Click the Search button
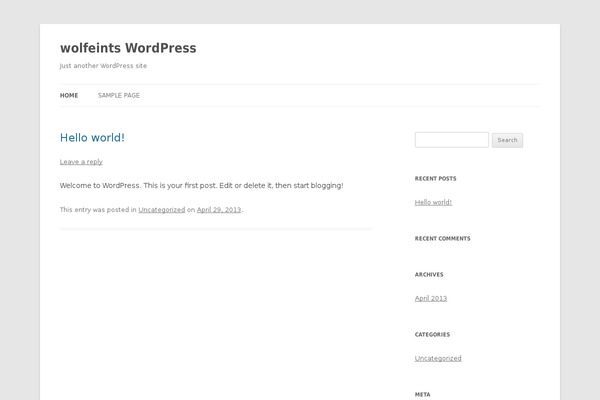The image size is (600, 400). [507, 140]
